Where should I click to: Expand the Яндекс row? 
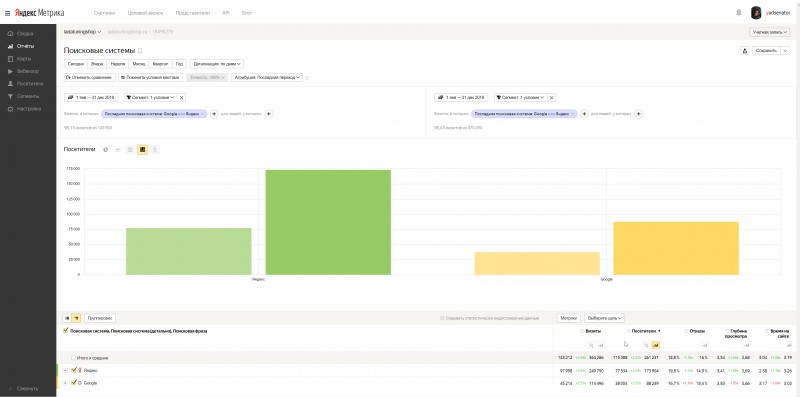point(65,370)
